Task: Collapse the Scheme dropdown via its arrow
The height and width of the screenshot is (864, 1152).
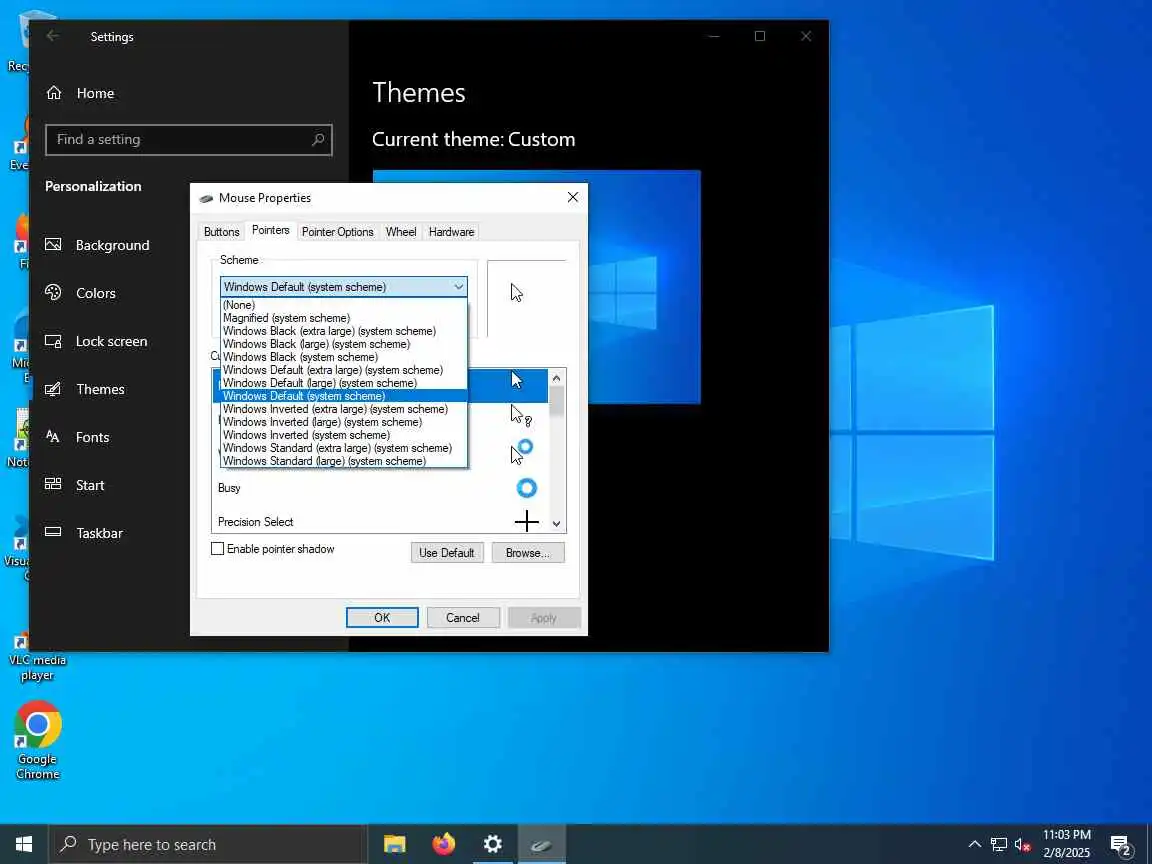Action: tap(458, 287)
